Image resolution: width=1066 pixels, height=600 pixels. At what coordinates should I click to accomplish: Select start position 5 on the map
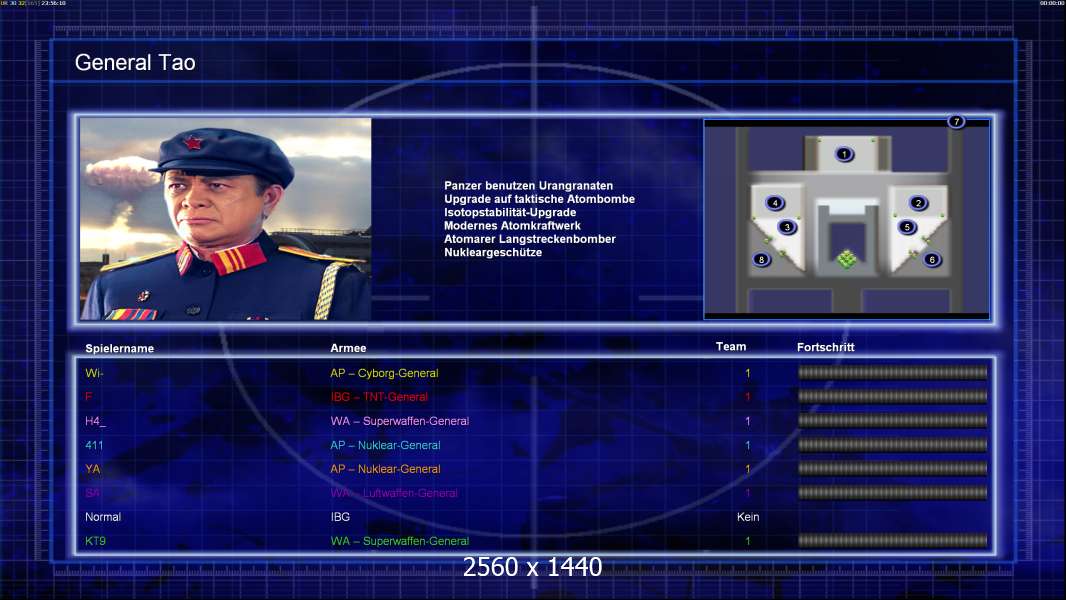tap(906, 227)
